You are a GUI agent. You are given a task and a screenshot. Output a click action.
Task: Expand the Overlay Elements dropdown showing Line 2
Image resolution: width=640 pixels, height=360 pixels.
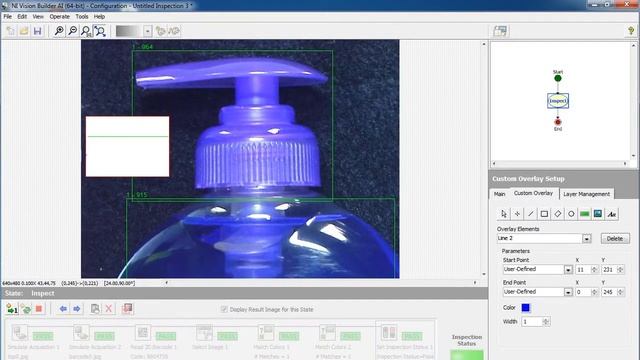click(587, 238)
